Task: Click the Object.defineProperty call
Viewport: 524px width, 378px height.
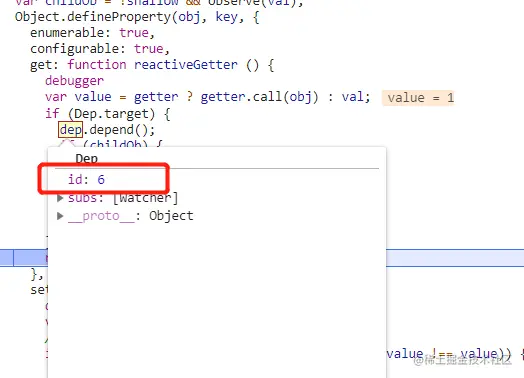Action: (x=93, y=17)
